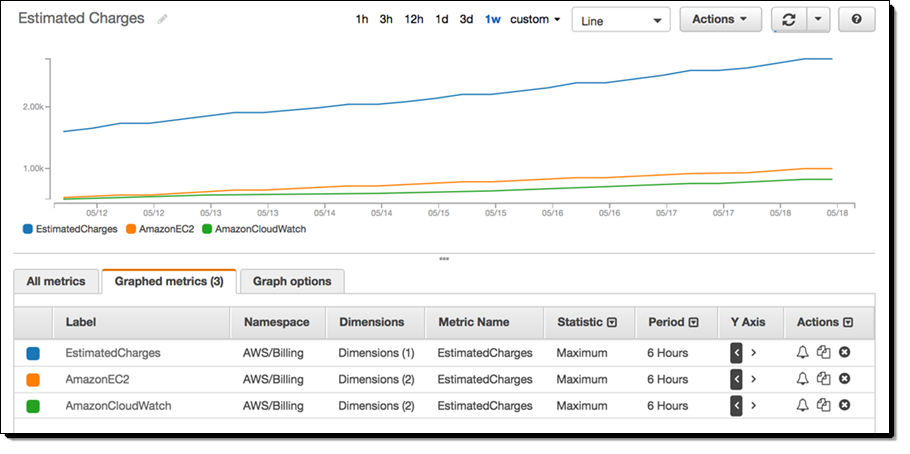Click the orange AmazonEC2 color swatch
910x454 pixels.
33,379
